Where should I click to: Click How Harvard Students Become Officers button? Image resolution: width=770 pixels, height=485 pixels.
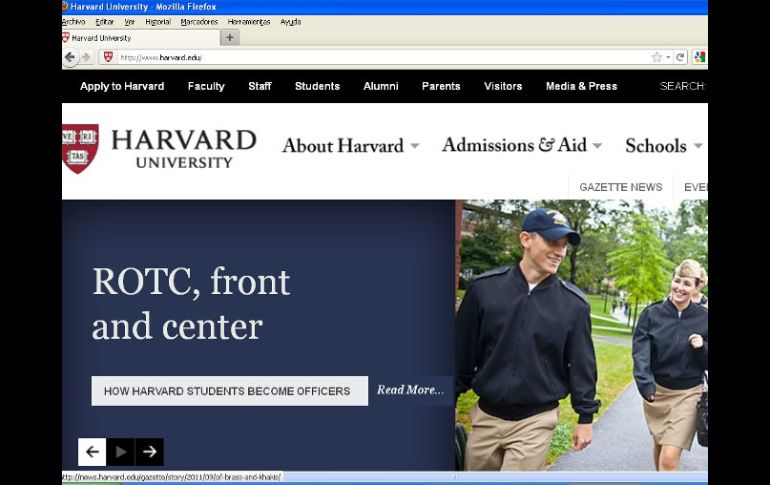(x=228, y=391)
